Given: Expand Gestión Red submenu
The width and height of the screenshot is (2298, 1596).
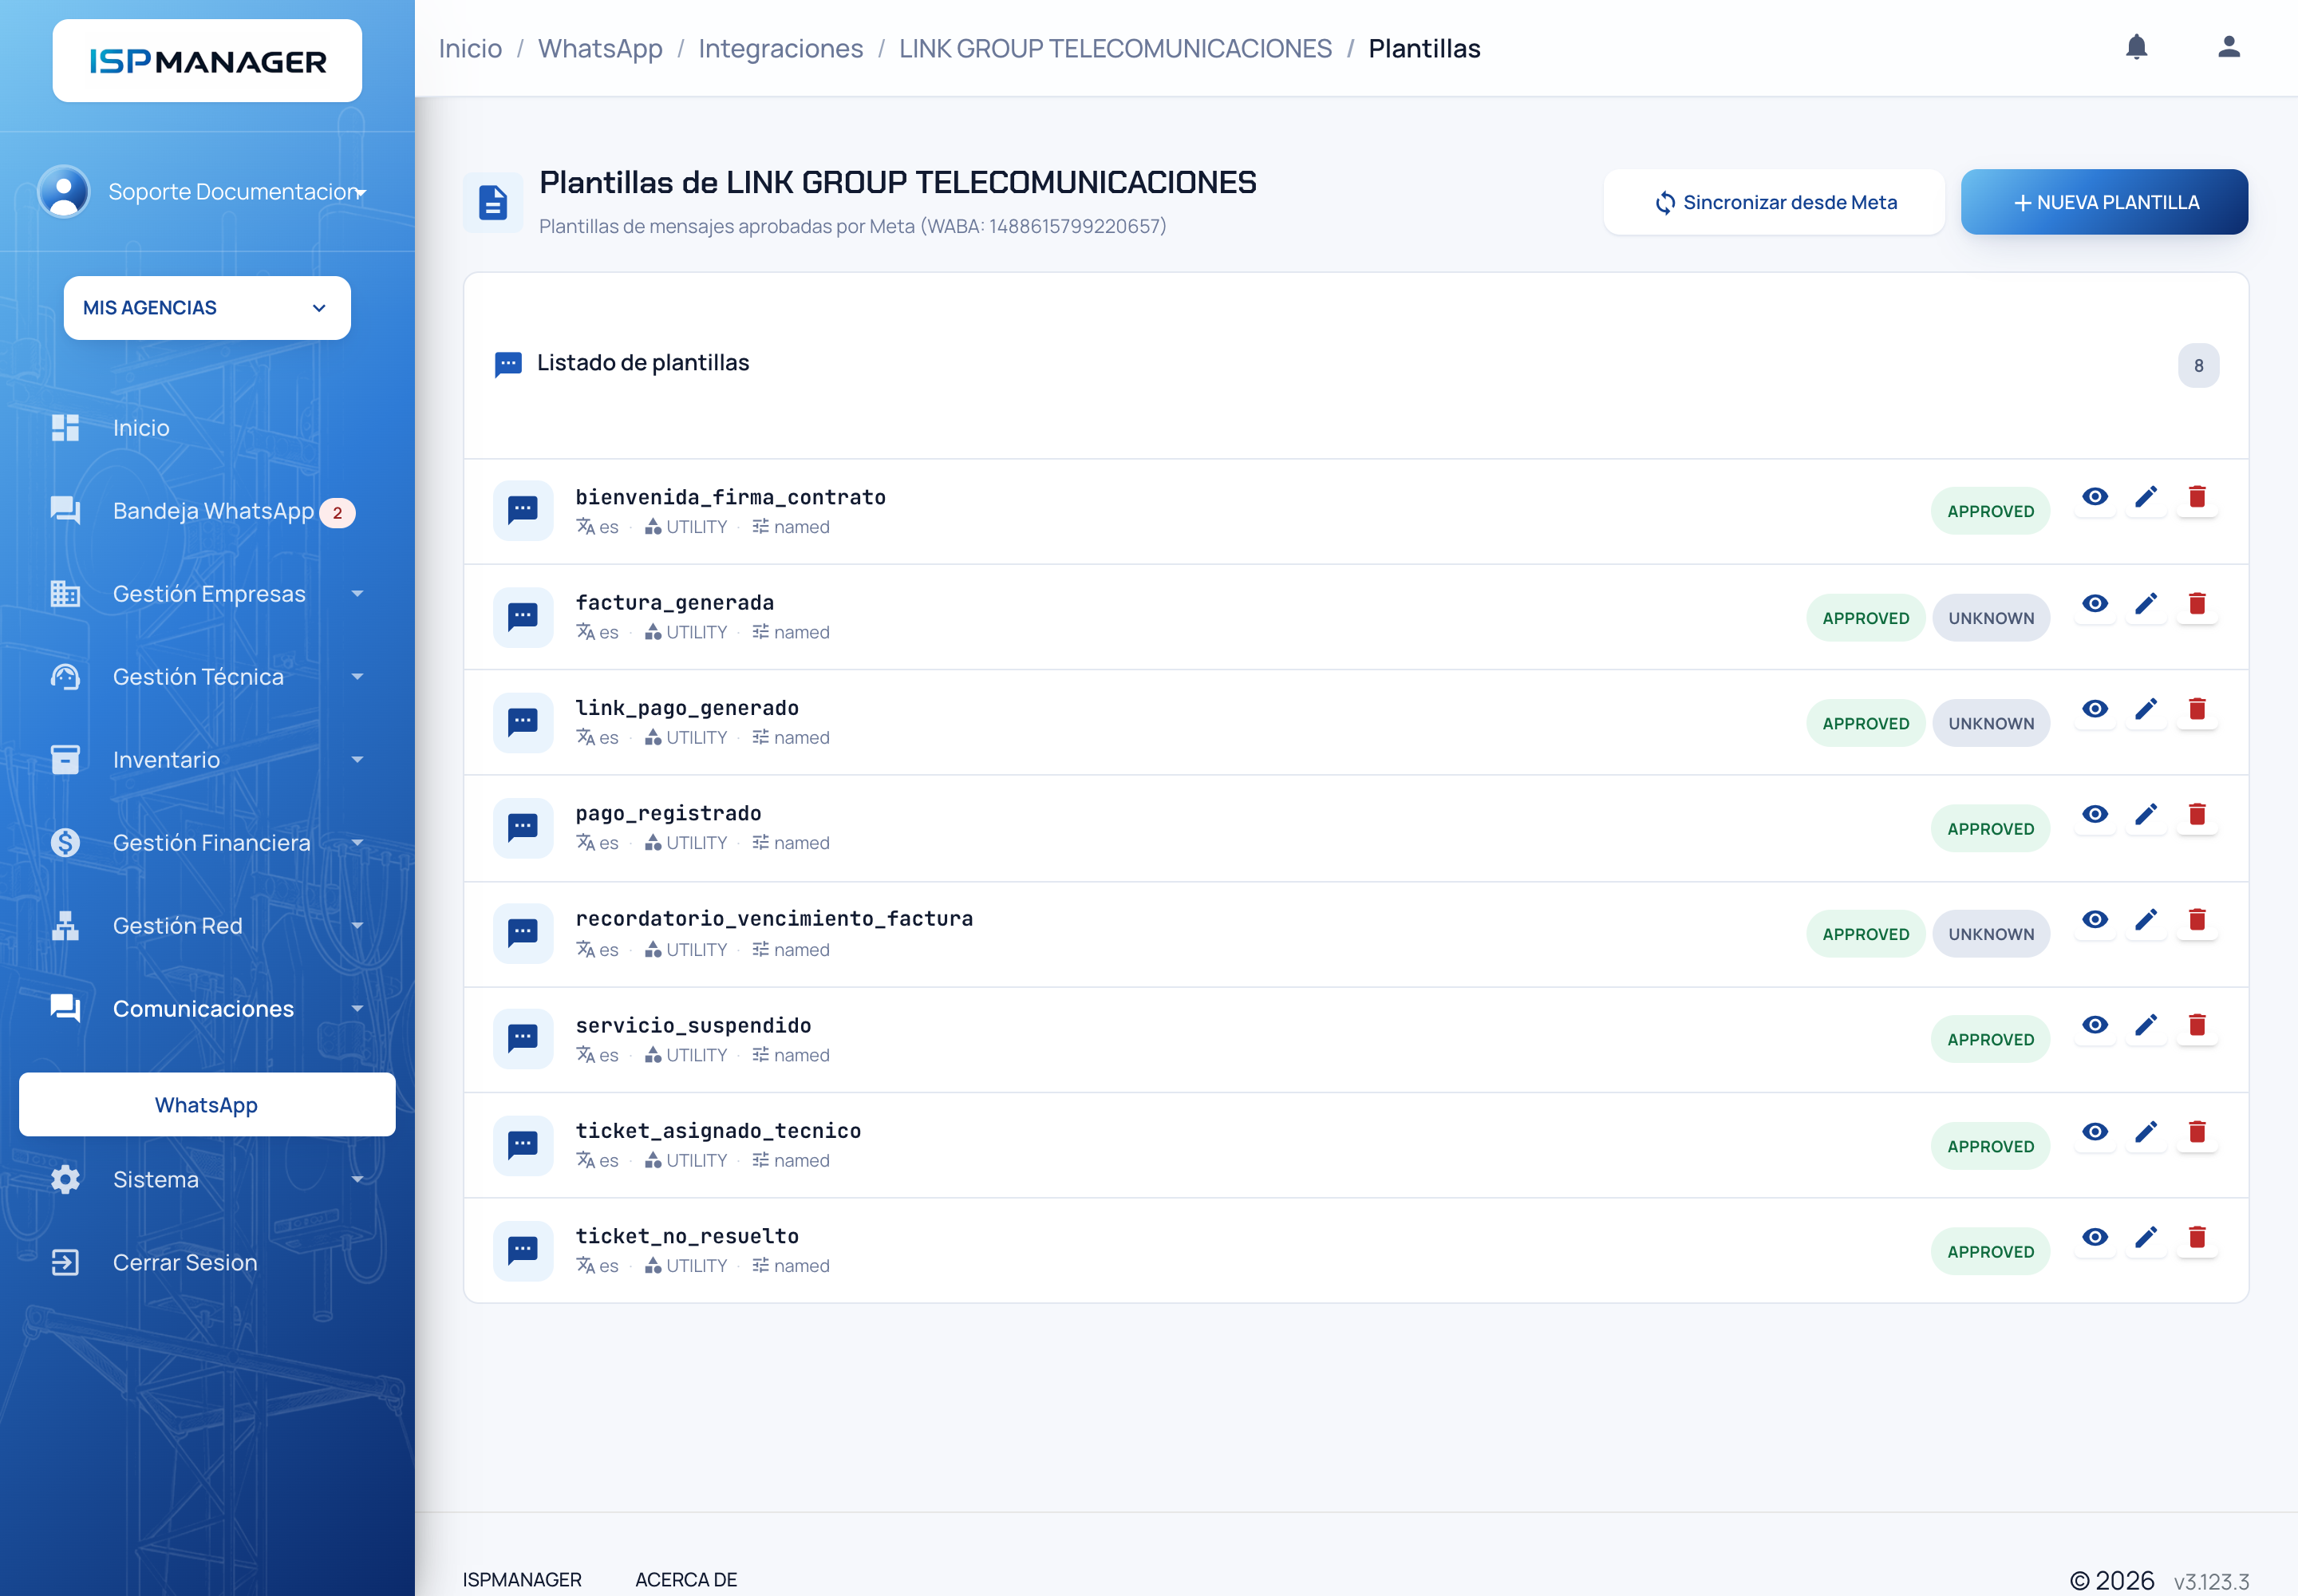Looking at the screenshot, I should point(357,926).
